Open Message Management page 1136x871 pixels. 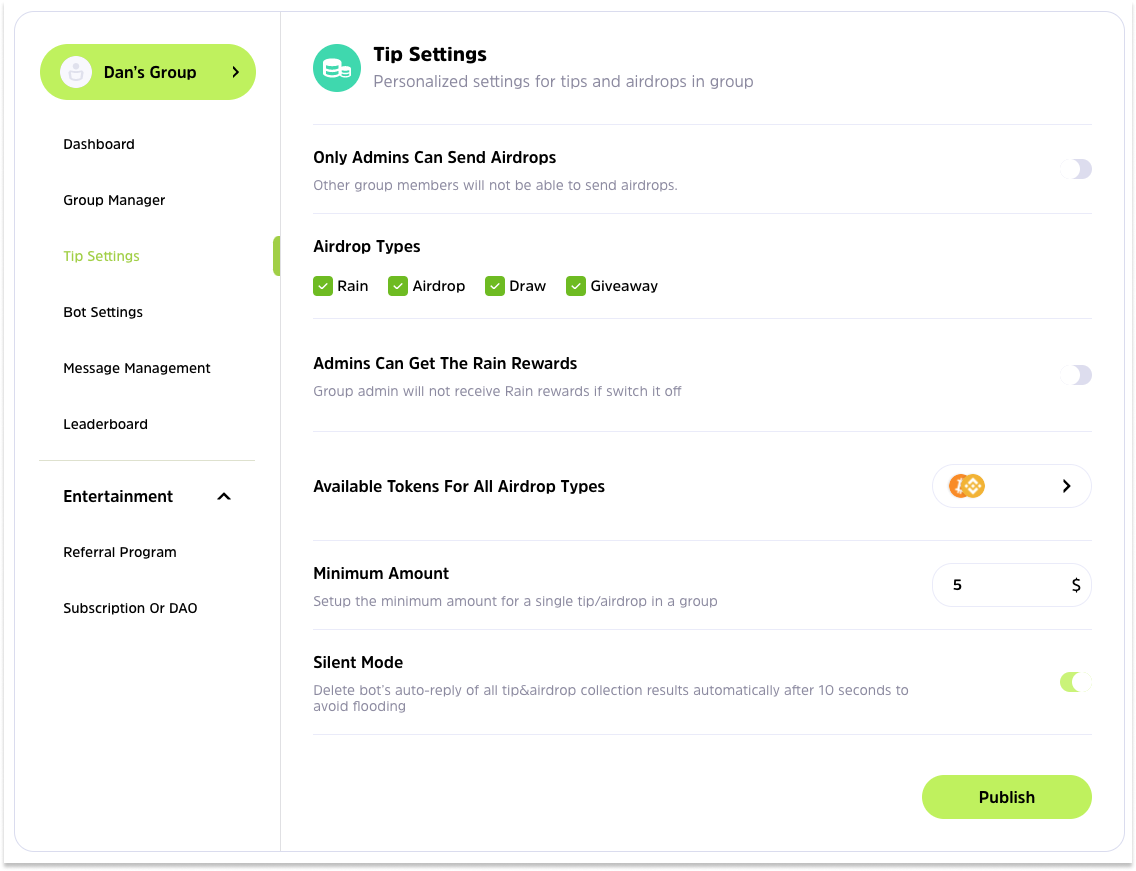click(x=137, y=368)
